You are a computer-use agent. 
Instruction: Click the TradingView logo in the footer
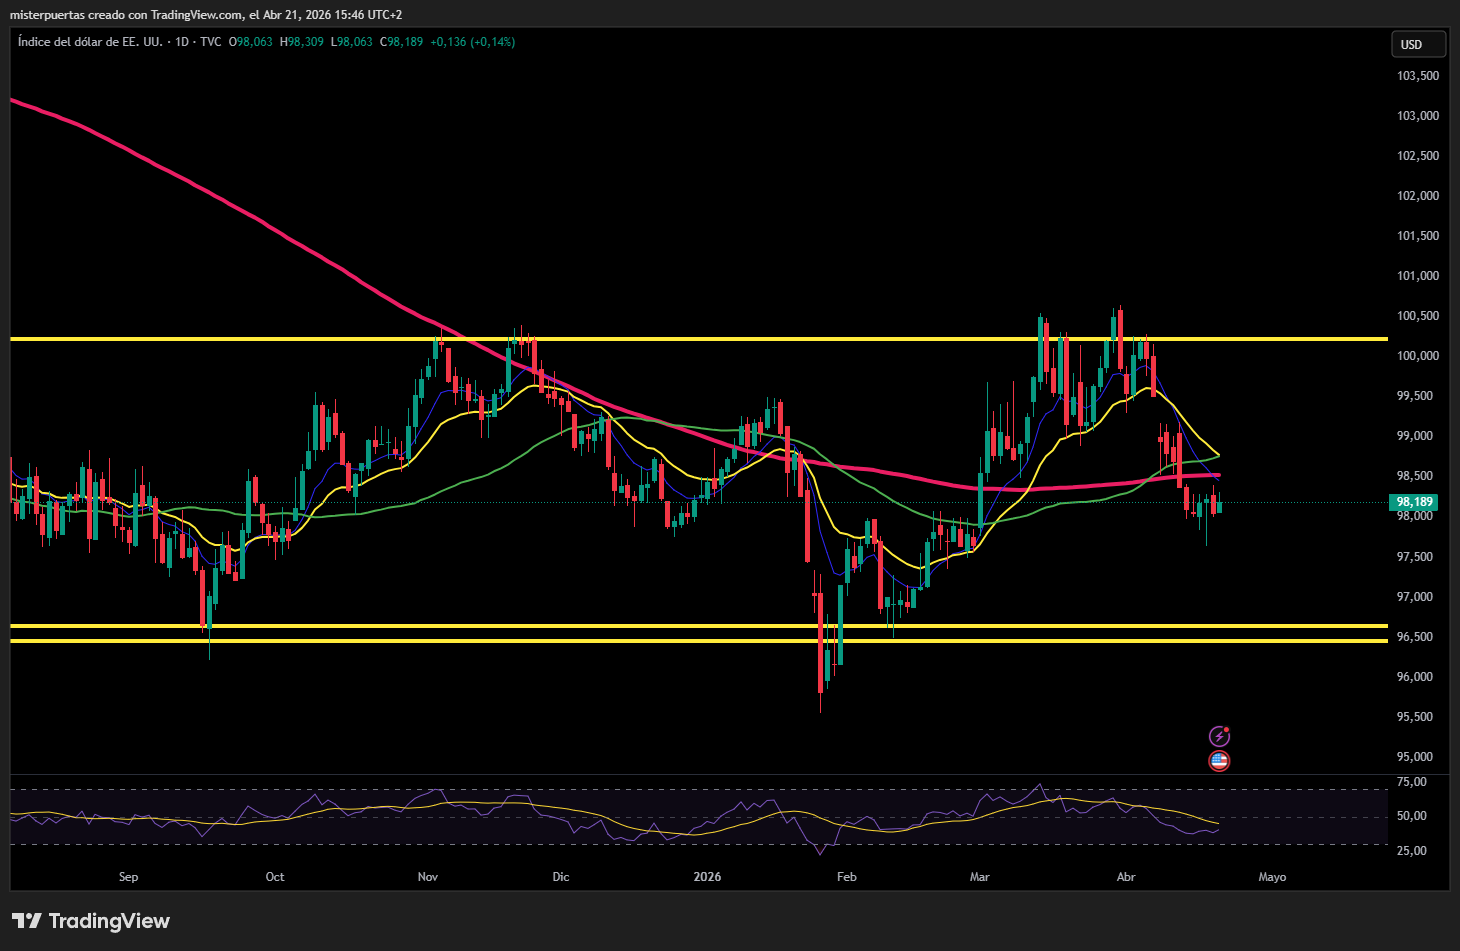[91, 921]
